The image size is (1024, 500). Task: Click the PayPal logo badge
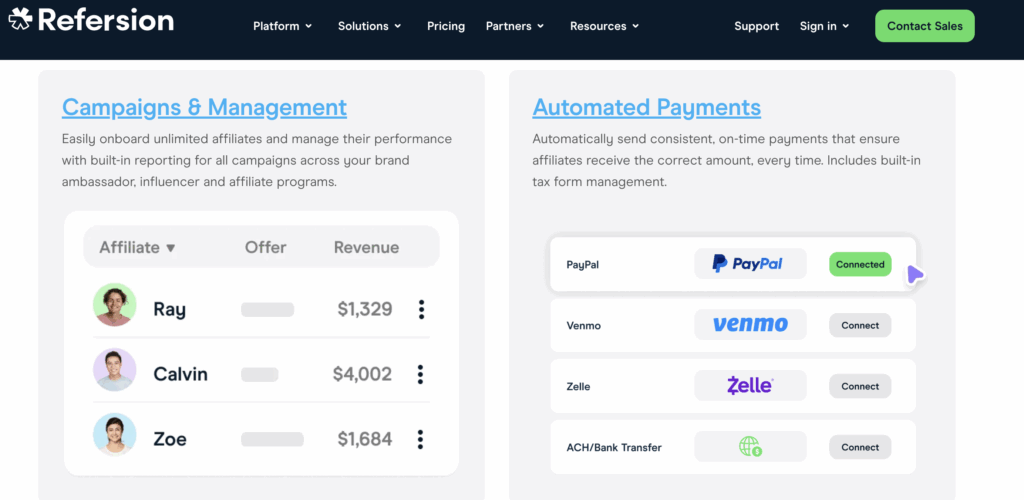click(x=750, y=264)
